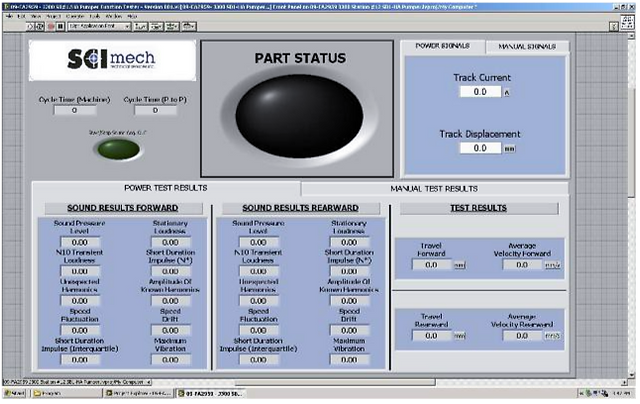The height and width of the screenshot is (404, 640).
Task: Switch to the POWER SIGNALS tab
Action: 443,46
